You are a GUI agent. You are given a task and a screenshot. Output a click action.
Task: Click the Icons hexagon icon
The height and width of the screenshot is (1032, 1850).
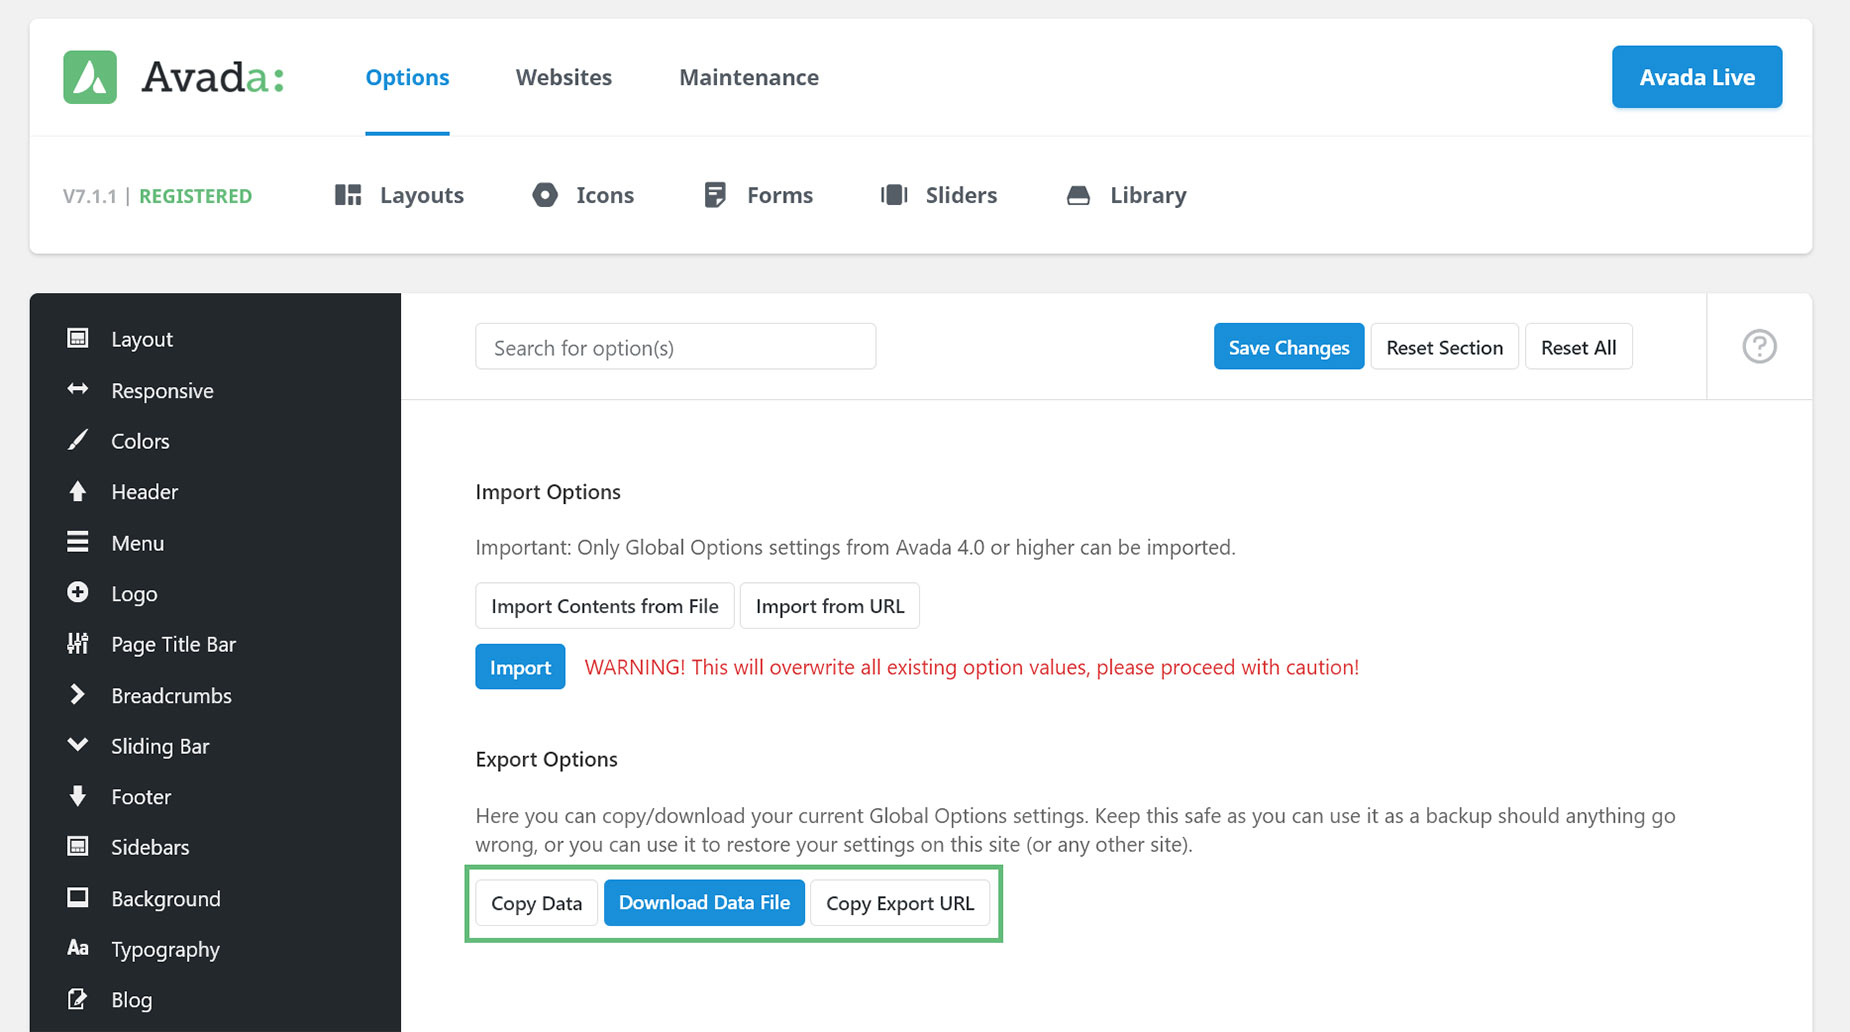[x=545, y=195]
